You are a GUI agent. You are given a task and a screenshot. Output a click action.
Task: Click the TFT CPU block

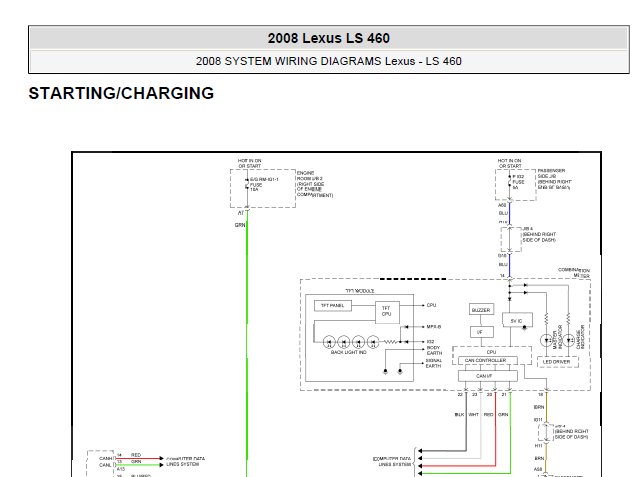click(x=386, y=311)
